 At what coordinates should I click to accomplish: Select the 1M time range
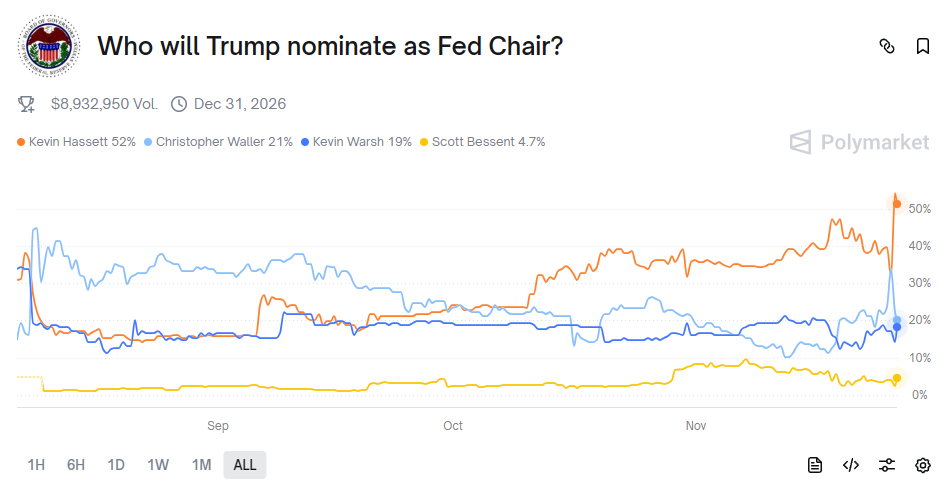(x=201, y=465)
